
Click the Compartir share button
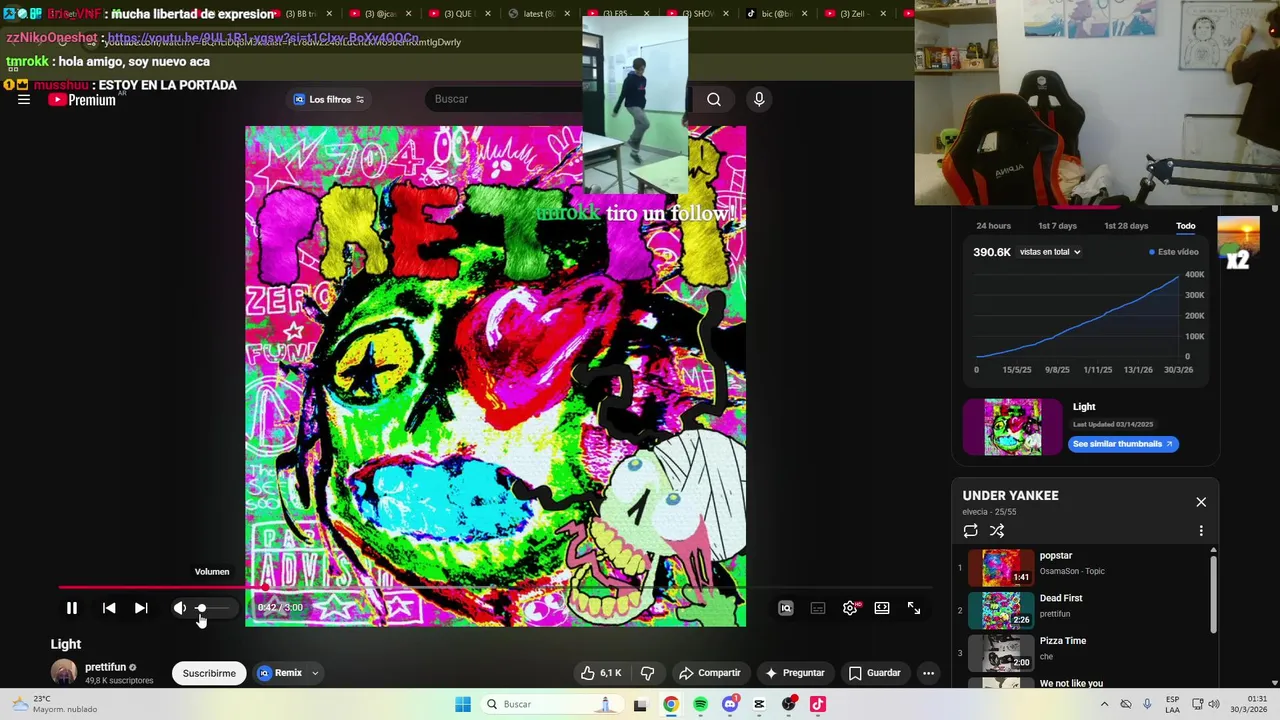[709, 673]
